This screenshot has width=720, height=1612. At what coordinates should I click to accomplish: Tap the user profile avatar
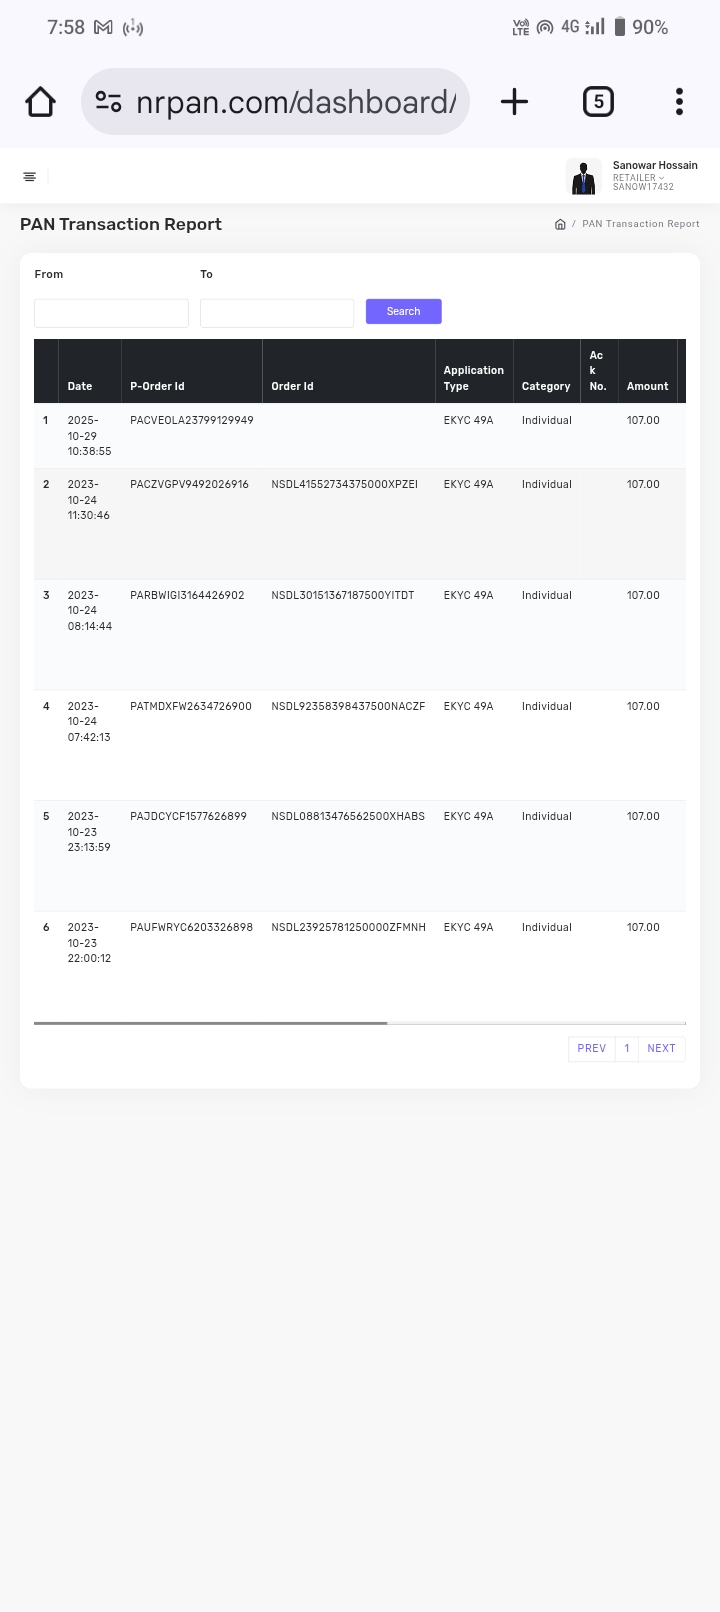coord(583,177)
